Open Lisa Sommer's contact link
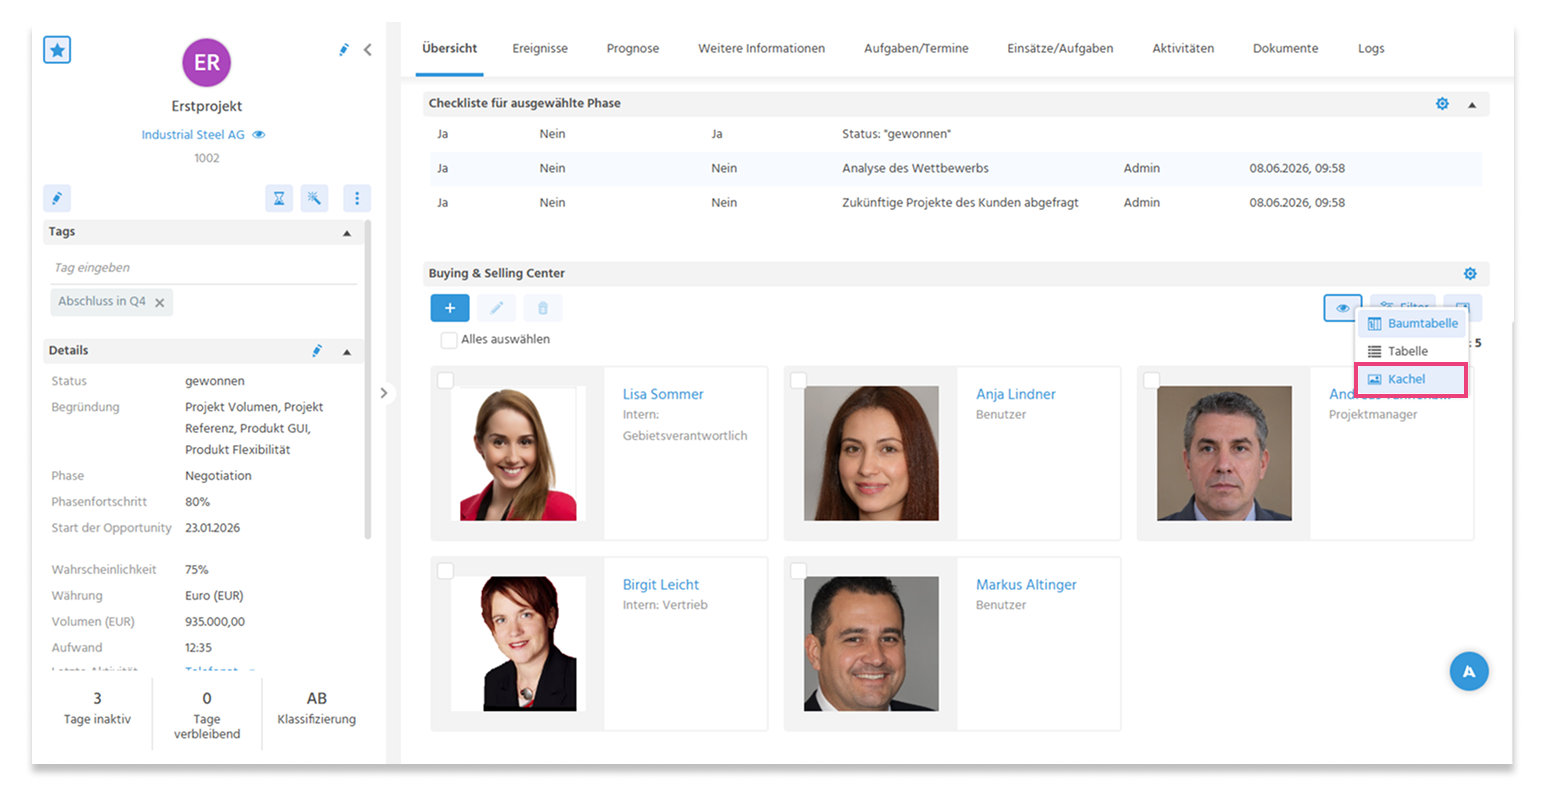The image size is (1546, 786). pyautogui.click(x=663, y=394)
